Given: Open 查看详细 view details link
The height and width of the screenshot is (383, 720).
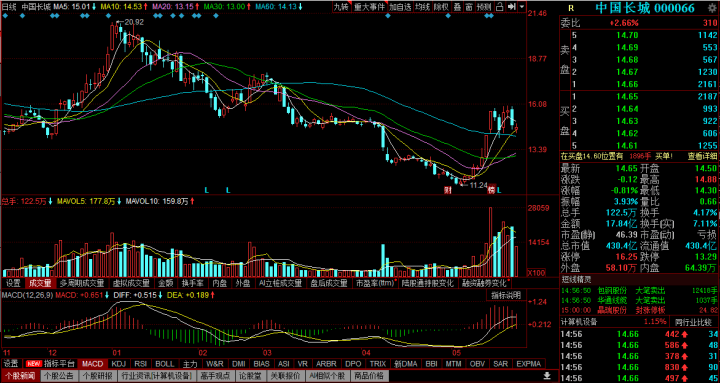Looking at the screenshot, I should pos(702,156).
